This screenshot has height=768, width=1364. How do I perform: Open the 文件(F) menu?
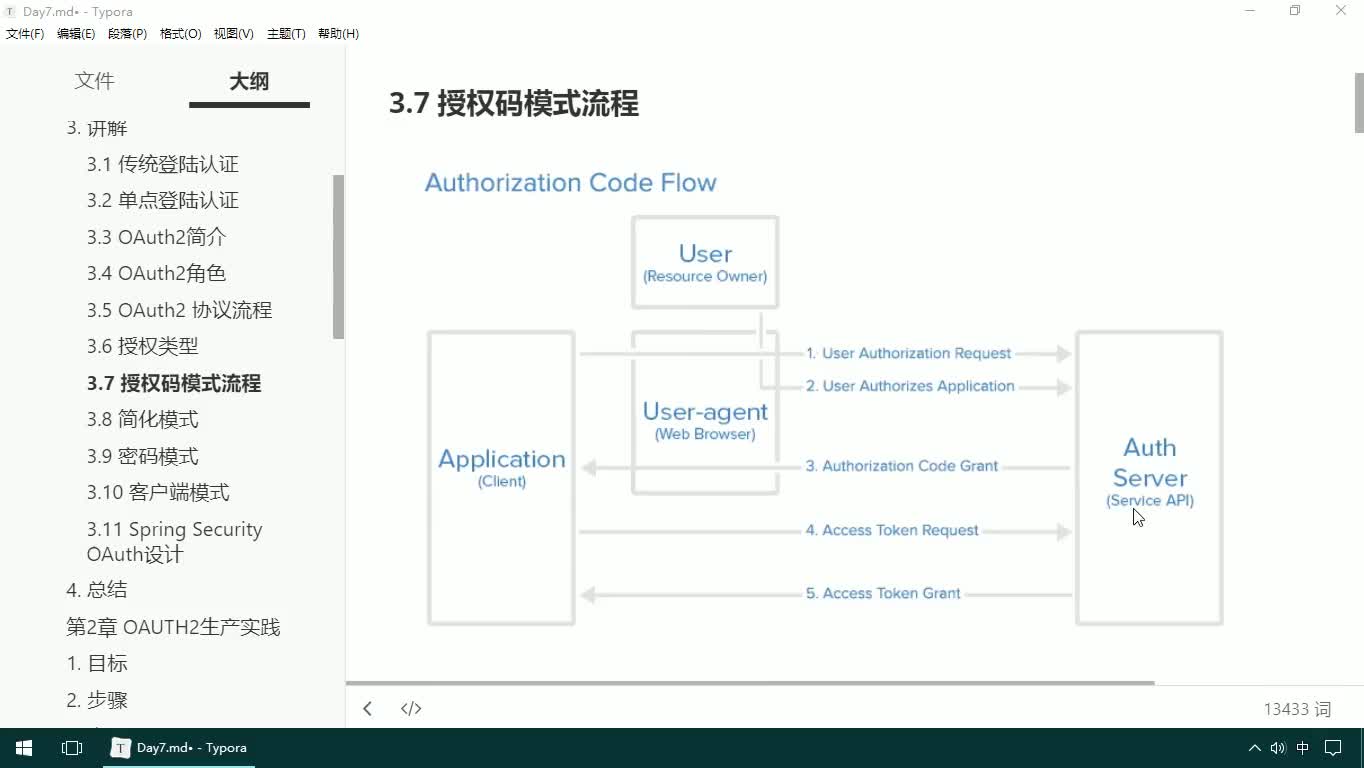[25, 34]
